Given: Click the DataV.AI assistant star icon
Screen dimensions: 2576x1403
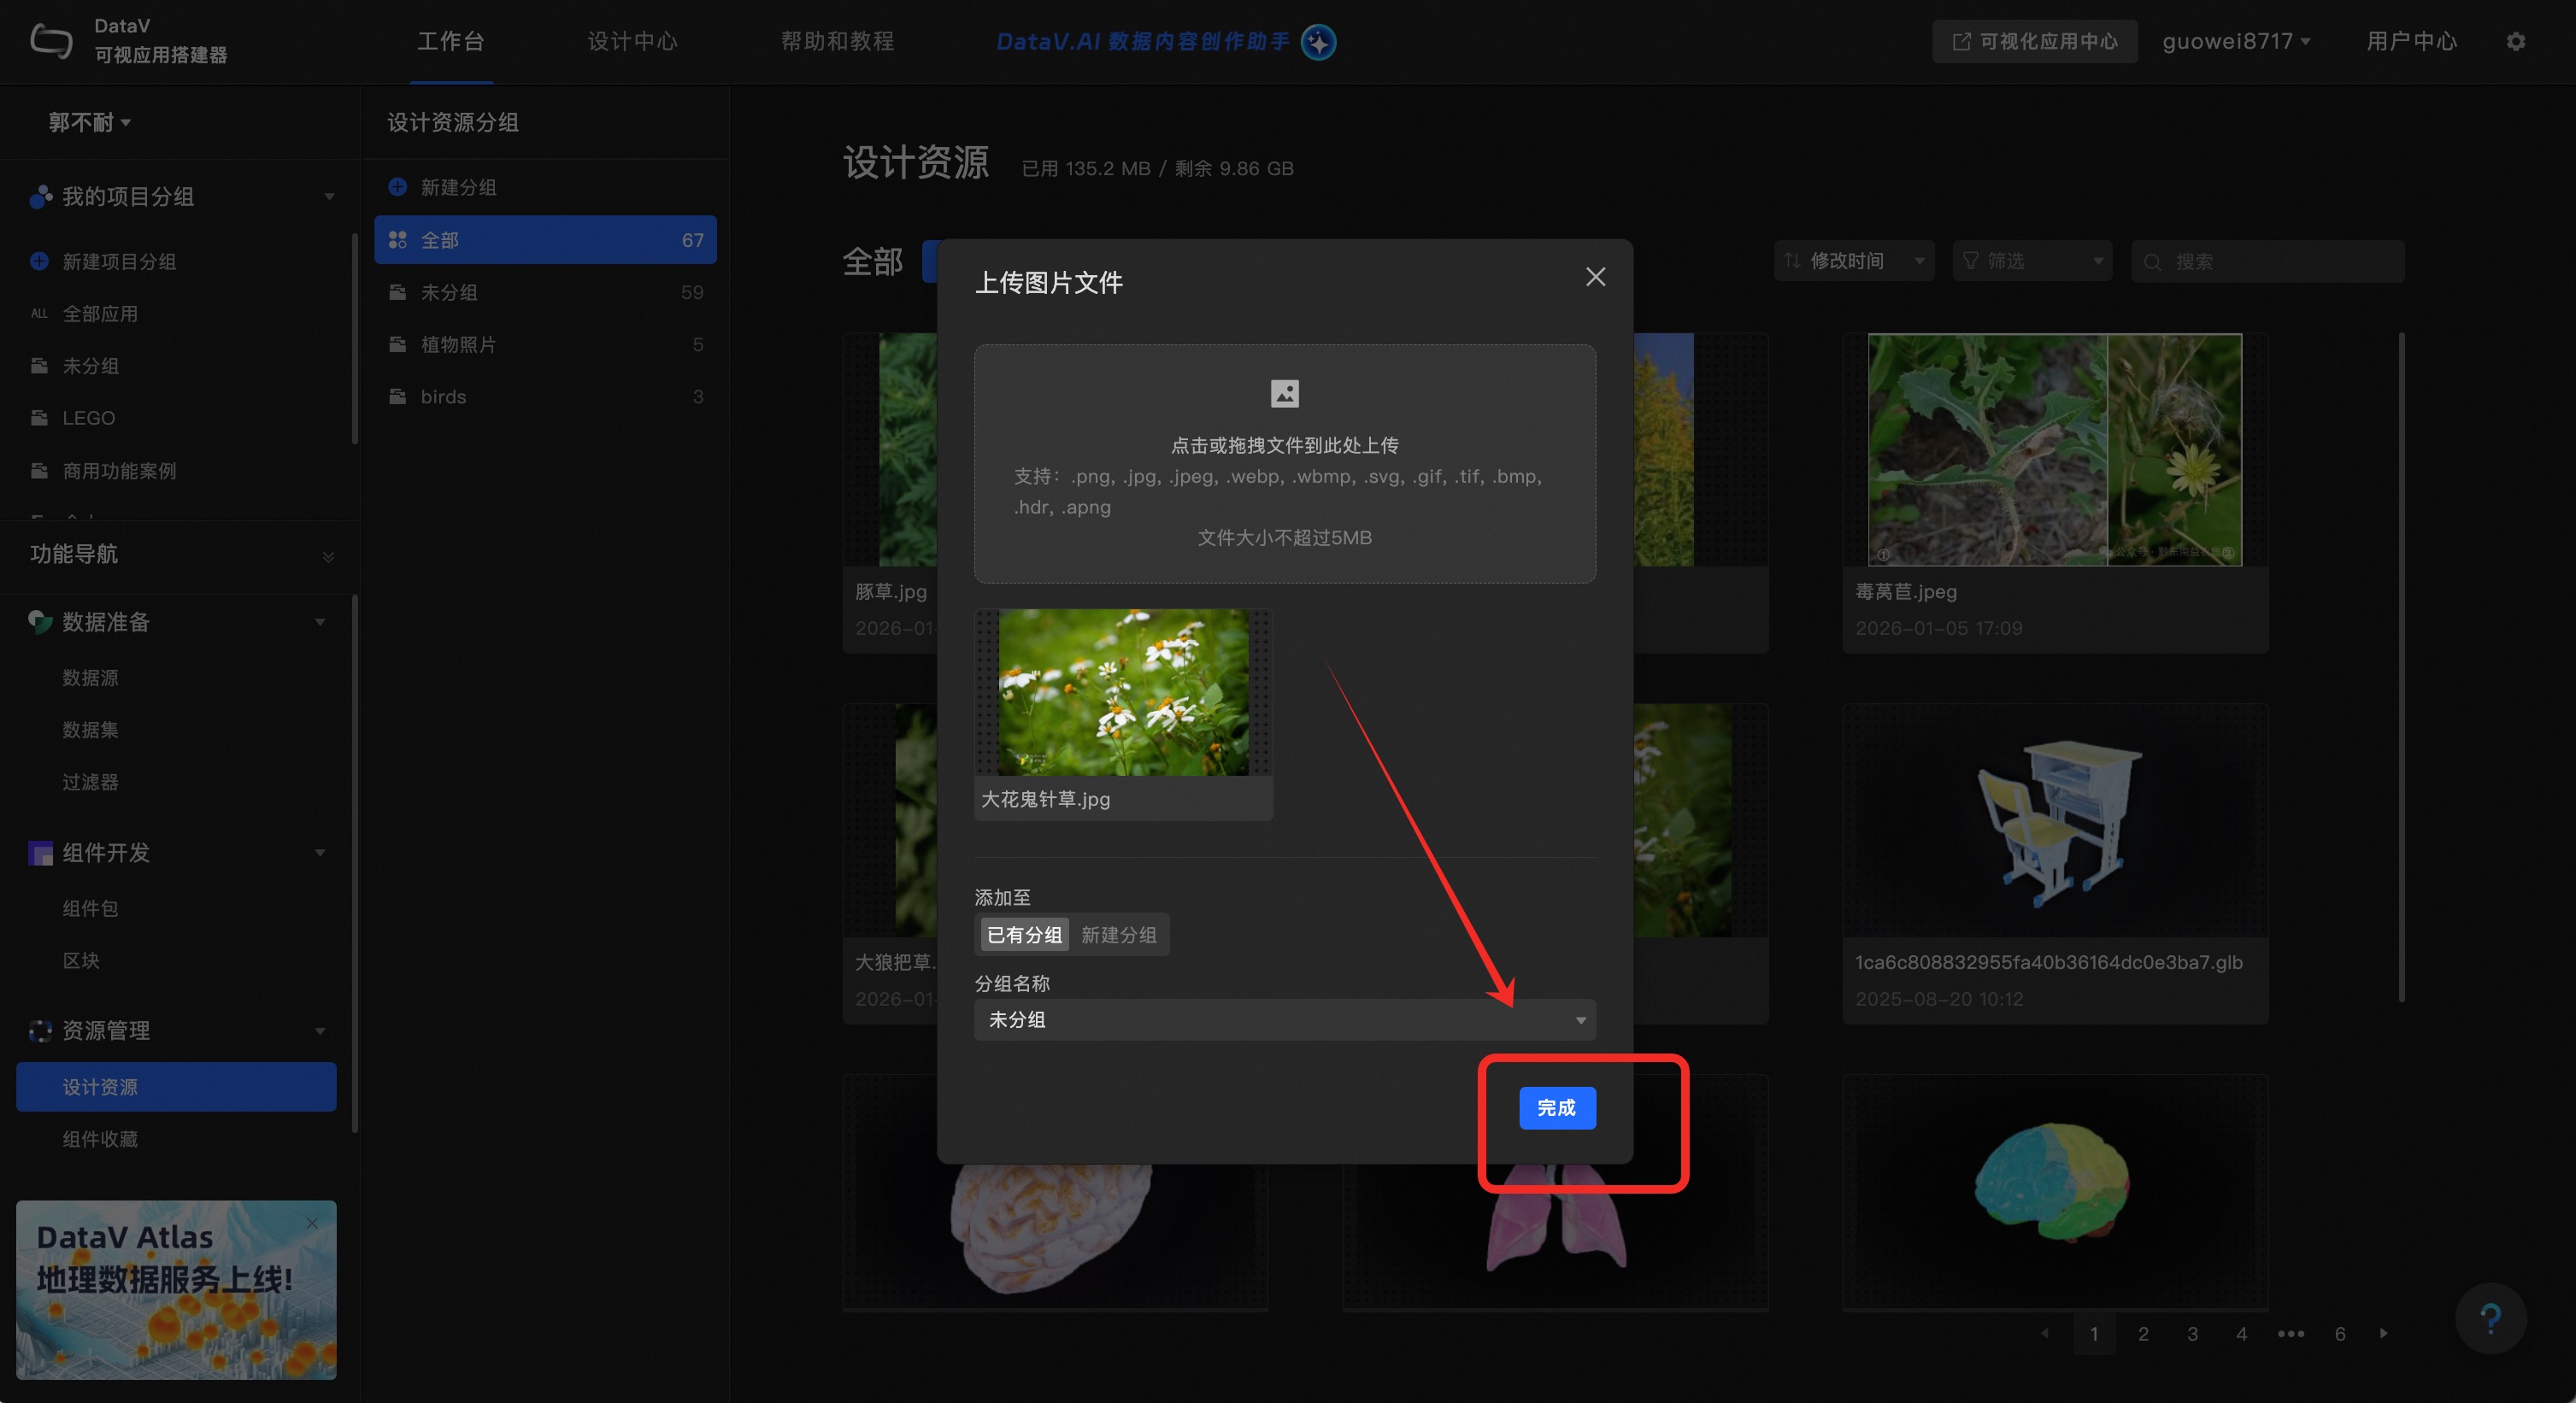Looking at the screenshot, I should (1318, 42).
